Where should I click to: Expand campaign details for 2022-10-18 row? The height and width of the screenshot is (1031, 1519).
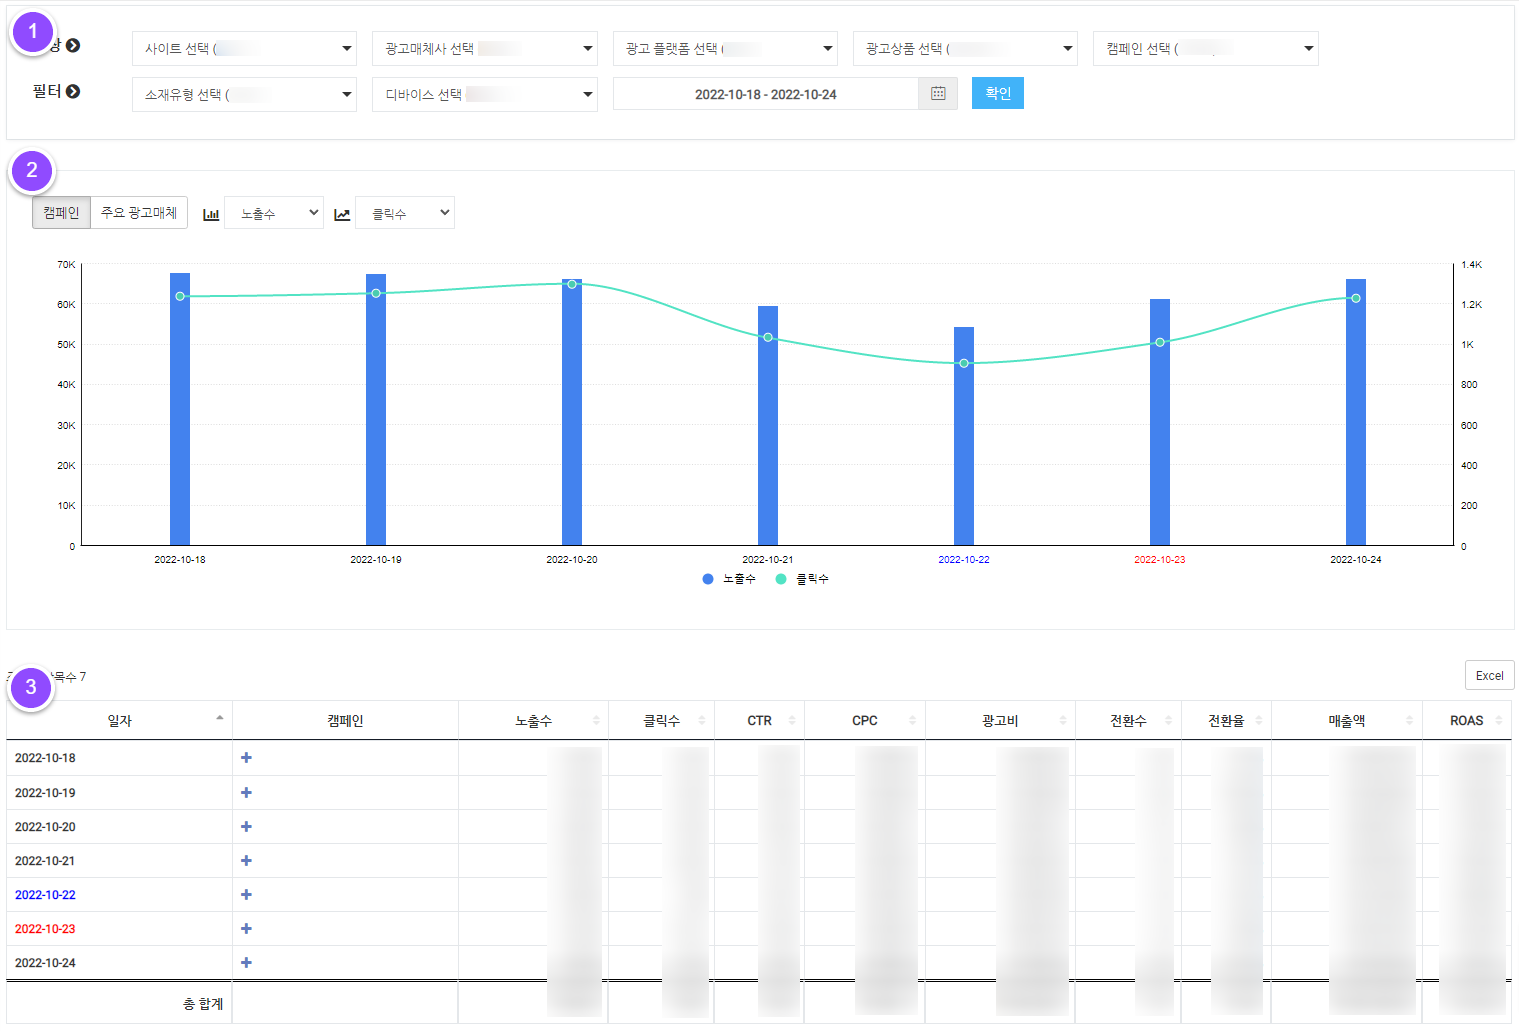[x=246, y=758]
